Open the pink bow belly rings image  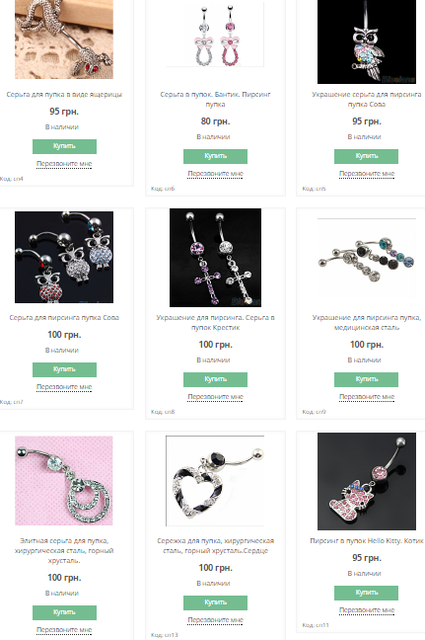point(215,34)
